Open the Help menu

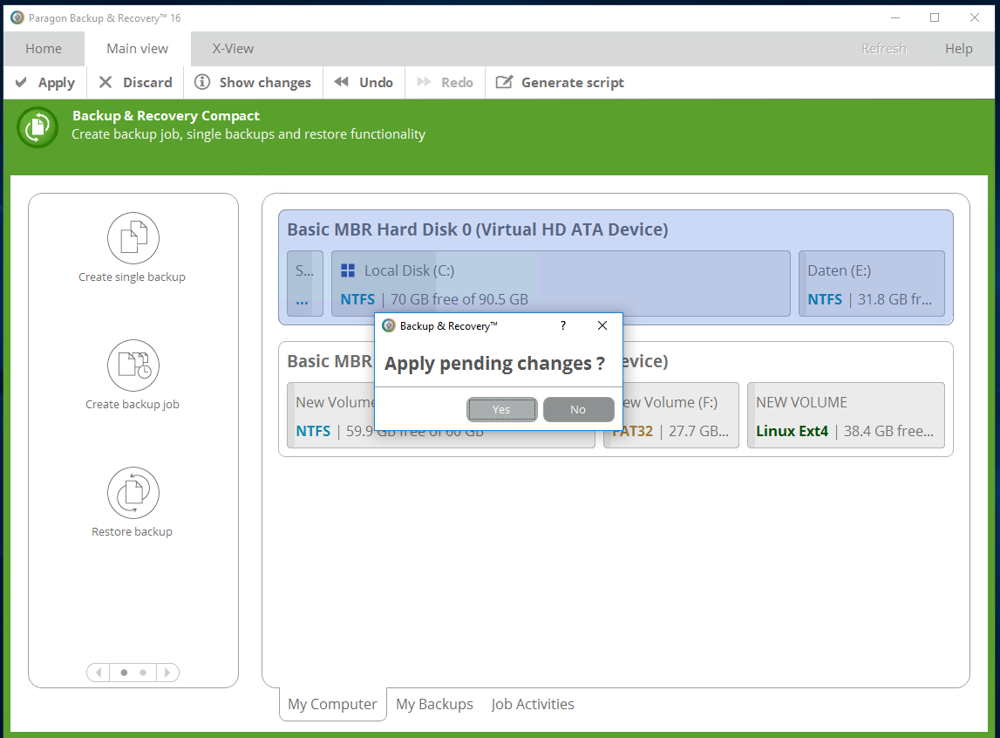(x=957, y=48)
